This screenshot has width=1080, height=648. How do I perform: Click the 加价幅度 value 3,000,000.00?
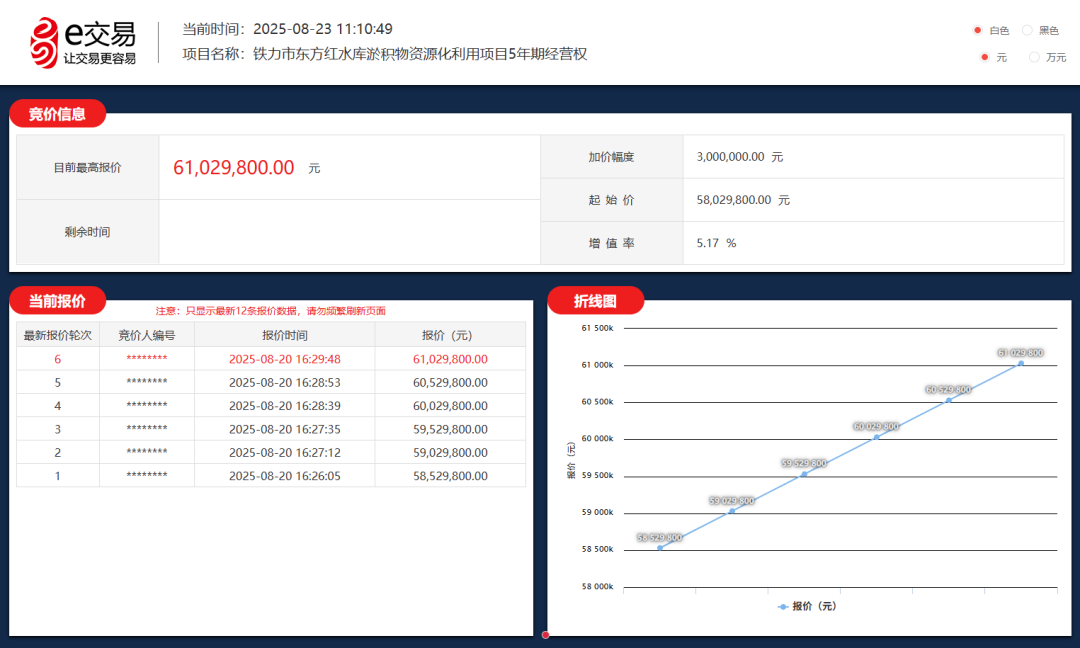pyautogui.click(x=730, y=157)
